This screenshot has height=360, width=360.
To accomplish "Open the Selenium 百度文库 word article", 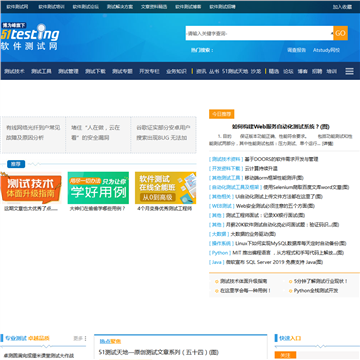I will click(306, 187).
